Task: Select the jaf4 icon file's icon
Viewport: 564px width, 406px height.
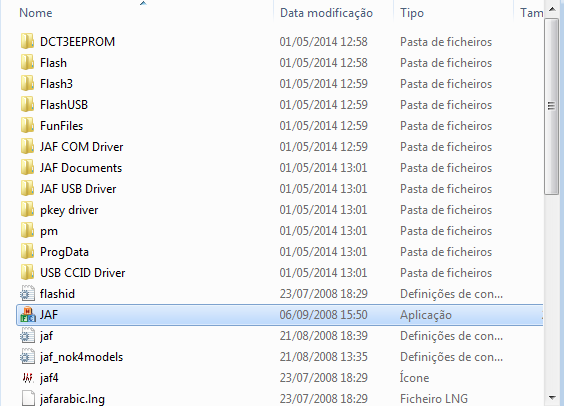Action: (28, 378)
